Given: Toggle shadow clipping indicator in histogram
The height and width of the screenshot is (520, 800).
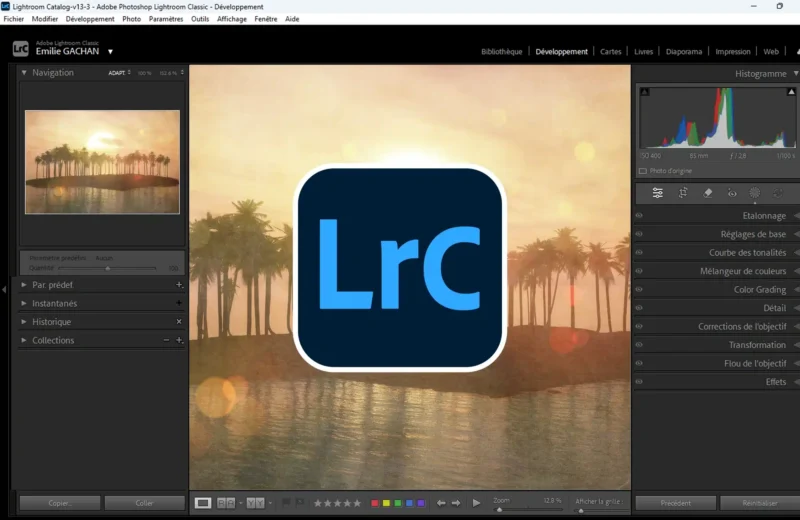Looking at the screenshot, I should click(644, 92).
